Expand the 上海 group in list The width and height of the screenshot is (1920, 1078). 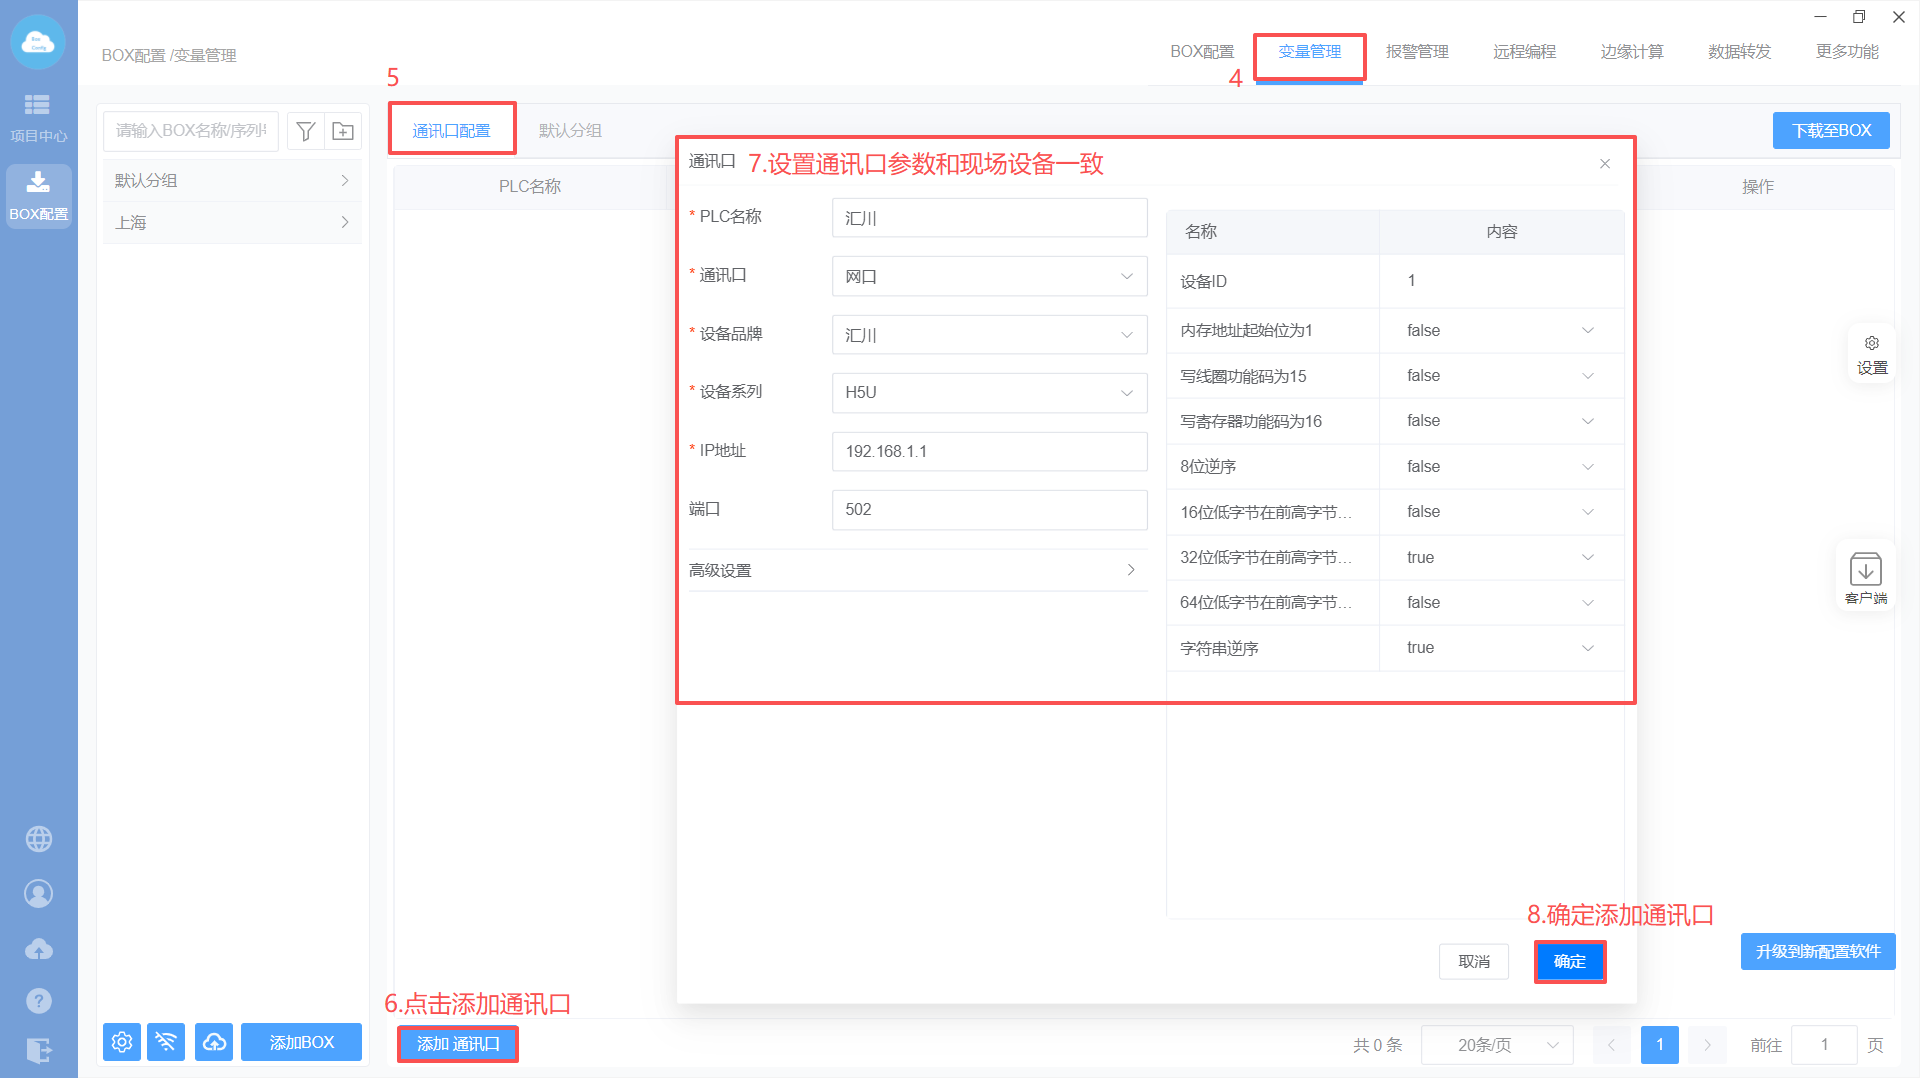[x=232, y=222]
